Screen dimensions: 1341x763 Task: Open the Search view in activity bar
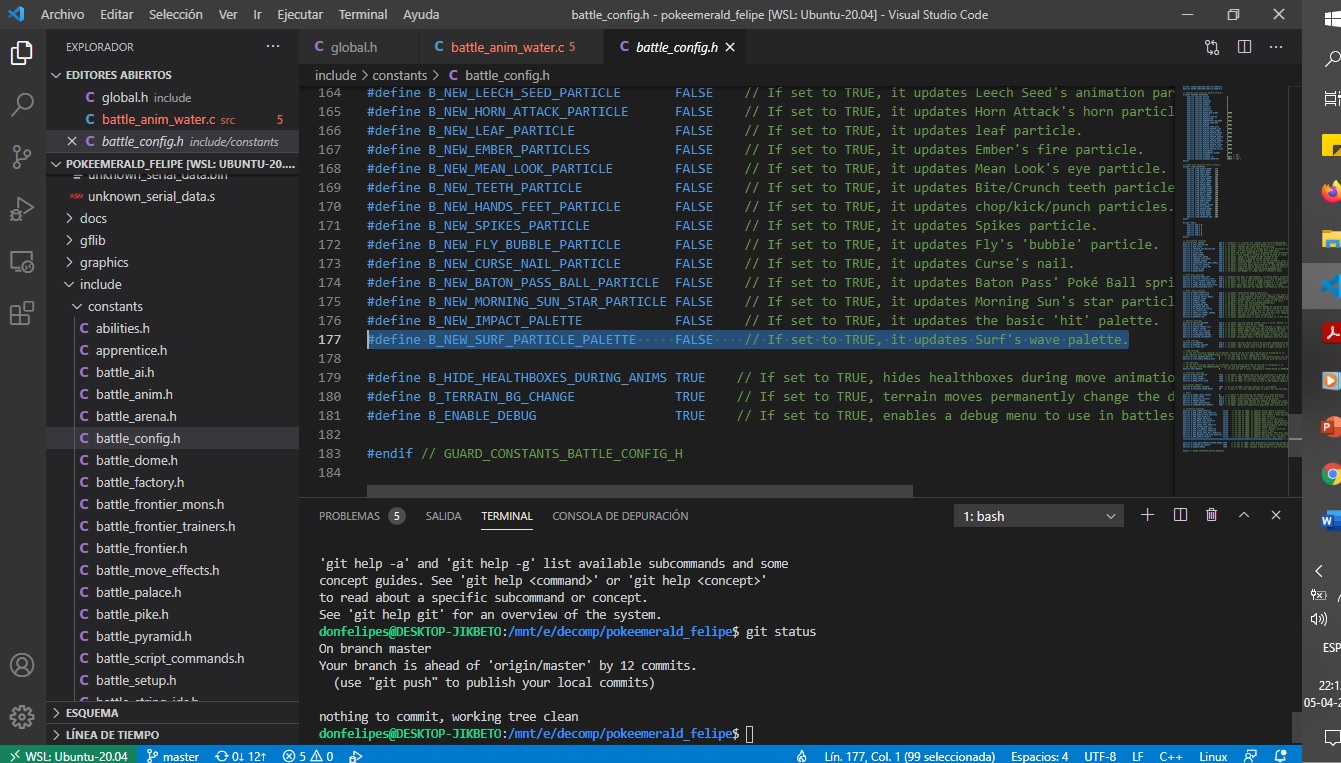click(22, 104)
